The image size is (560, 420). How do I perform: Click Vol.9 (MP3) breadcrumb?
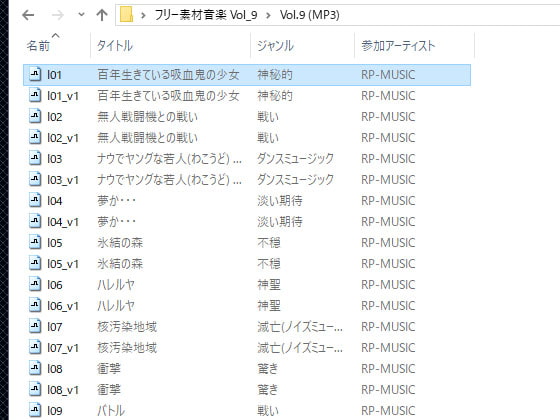click(x=309, y=15)
